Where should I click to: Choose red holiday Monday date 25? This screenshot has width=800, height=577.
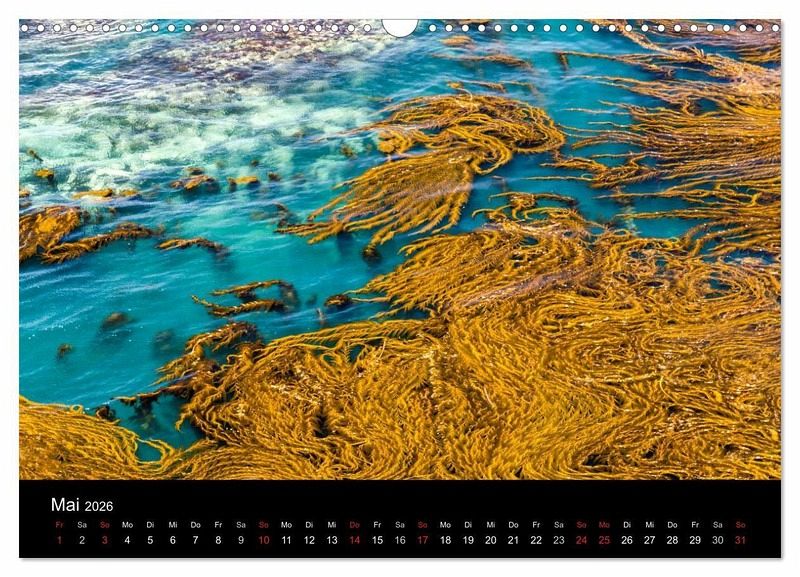[604, 540]
